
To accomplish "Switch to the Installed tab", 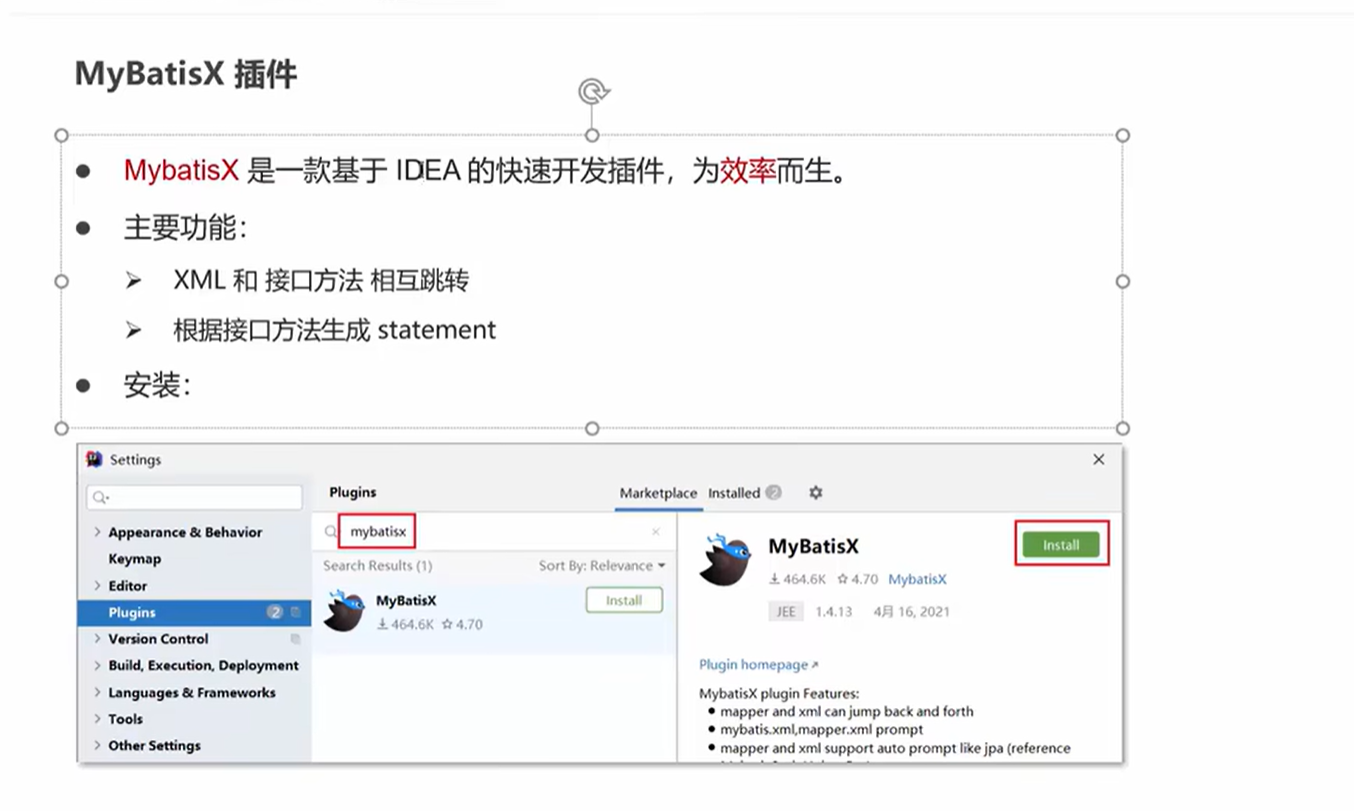I will (x=734, y=493).
